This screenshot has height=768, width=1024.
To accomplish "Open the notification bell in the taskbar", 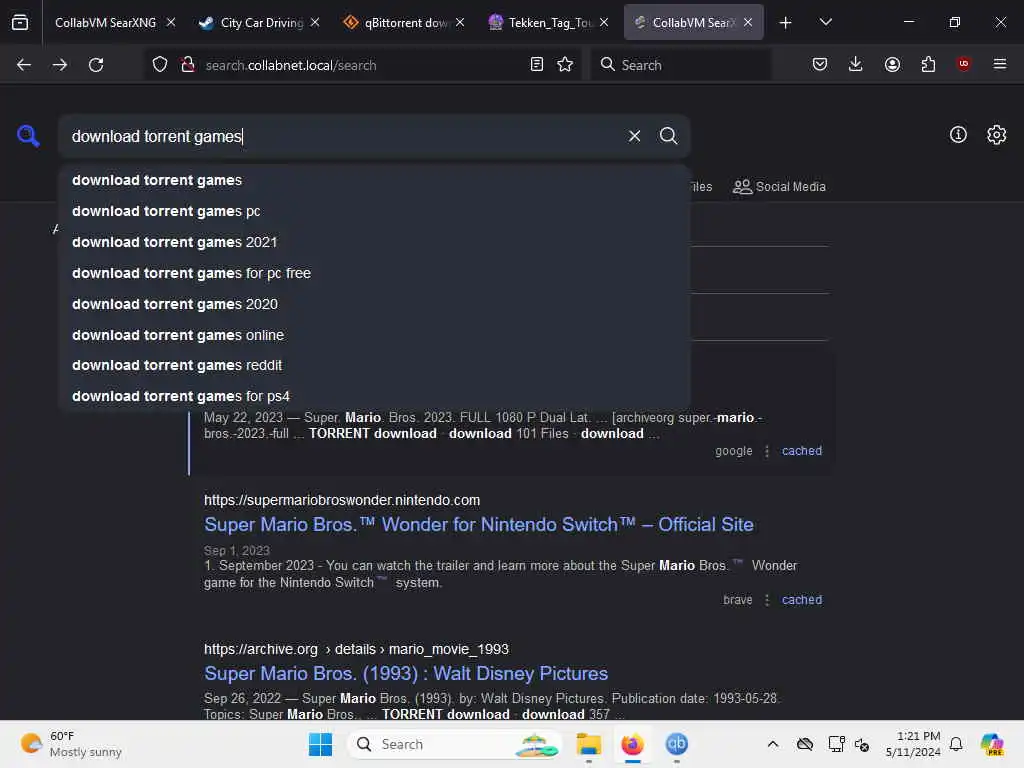I will (x=956, y=744).
